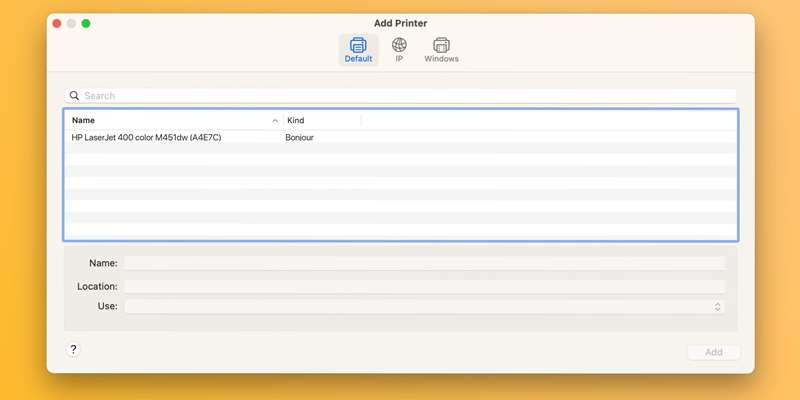Click into the Name text field
The width and height of the screenshot is (800, 400).
click(x=424, y=263)
